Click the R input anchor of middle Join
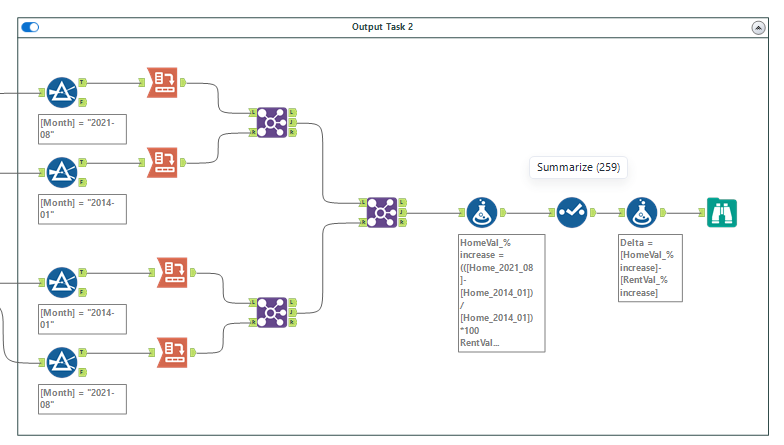Viewport: 784px width, 445px height. tap(362, 222)
